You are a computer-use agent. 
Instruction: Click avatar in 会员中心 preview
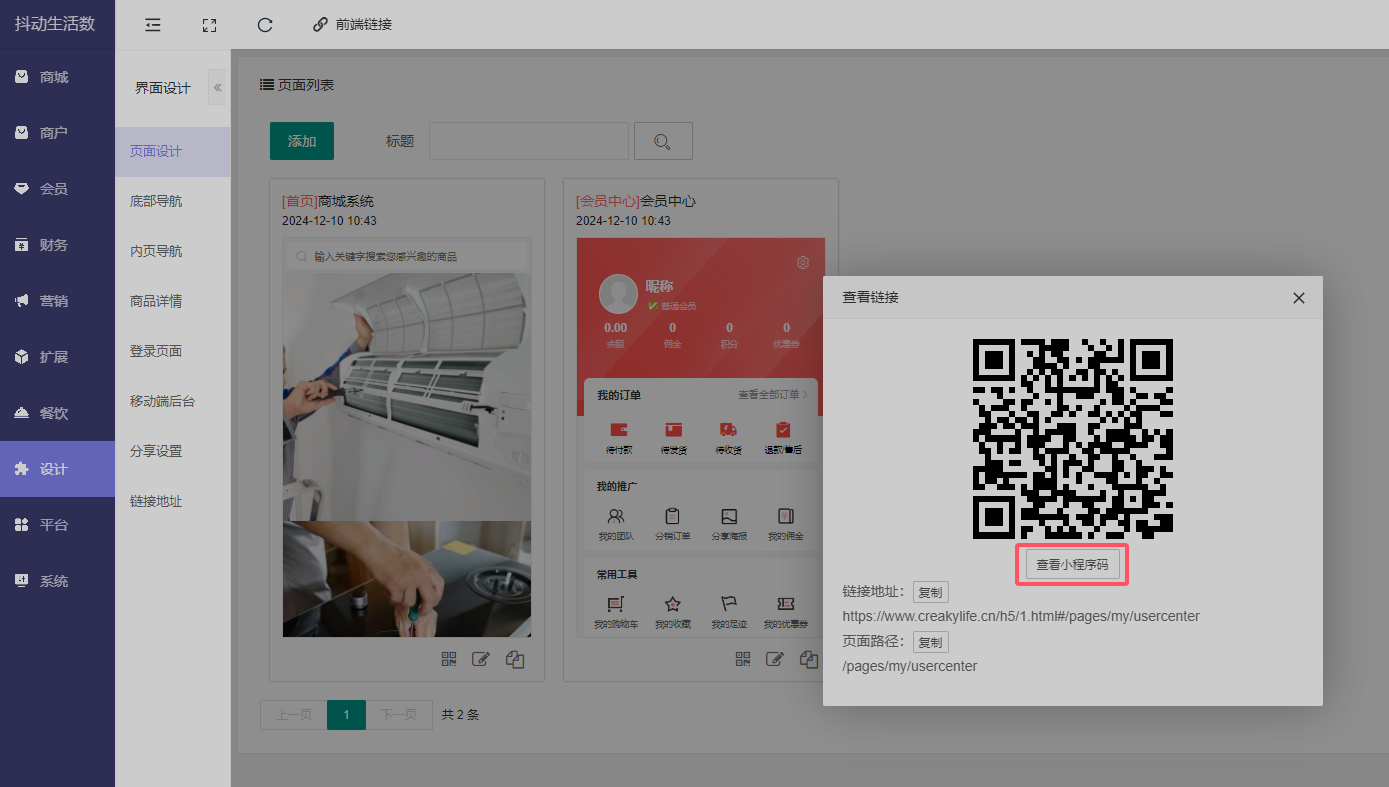pos(618,294)
